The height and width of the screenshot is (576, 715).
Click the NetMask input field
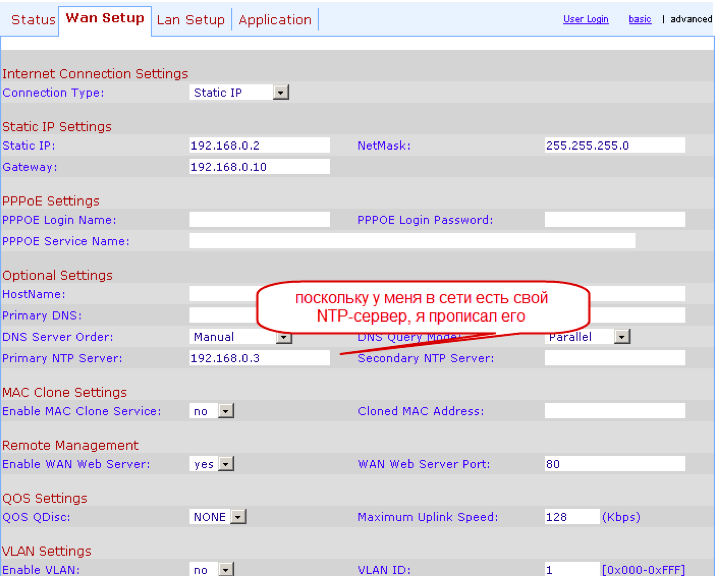[614, 146]
